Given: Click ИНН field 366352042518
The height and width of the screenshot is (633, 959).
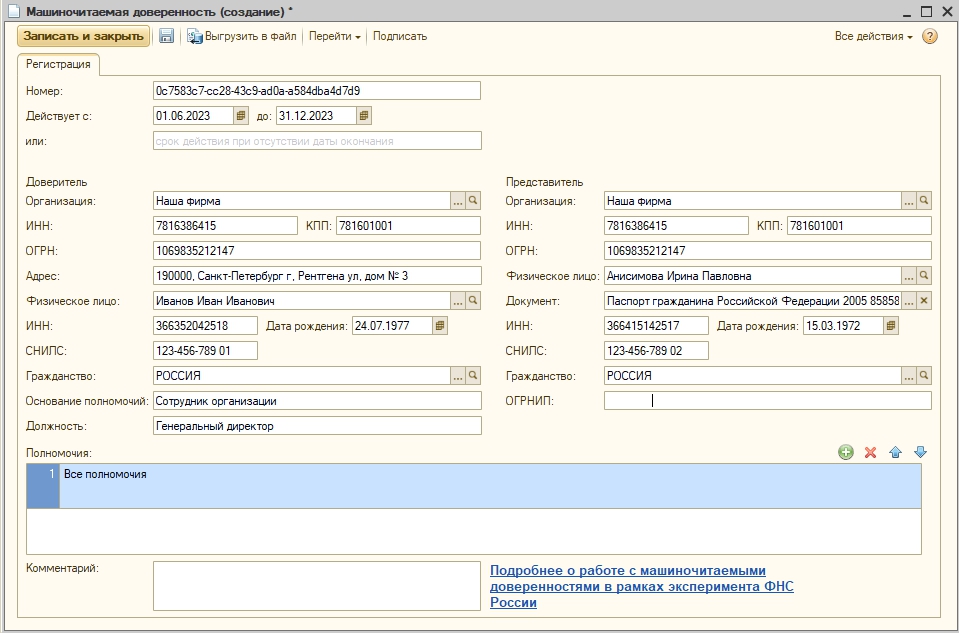Looking at the screenshot, I should [x=206, y=325].
